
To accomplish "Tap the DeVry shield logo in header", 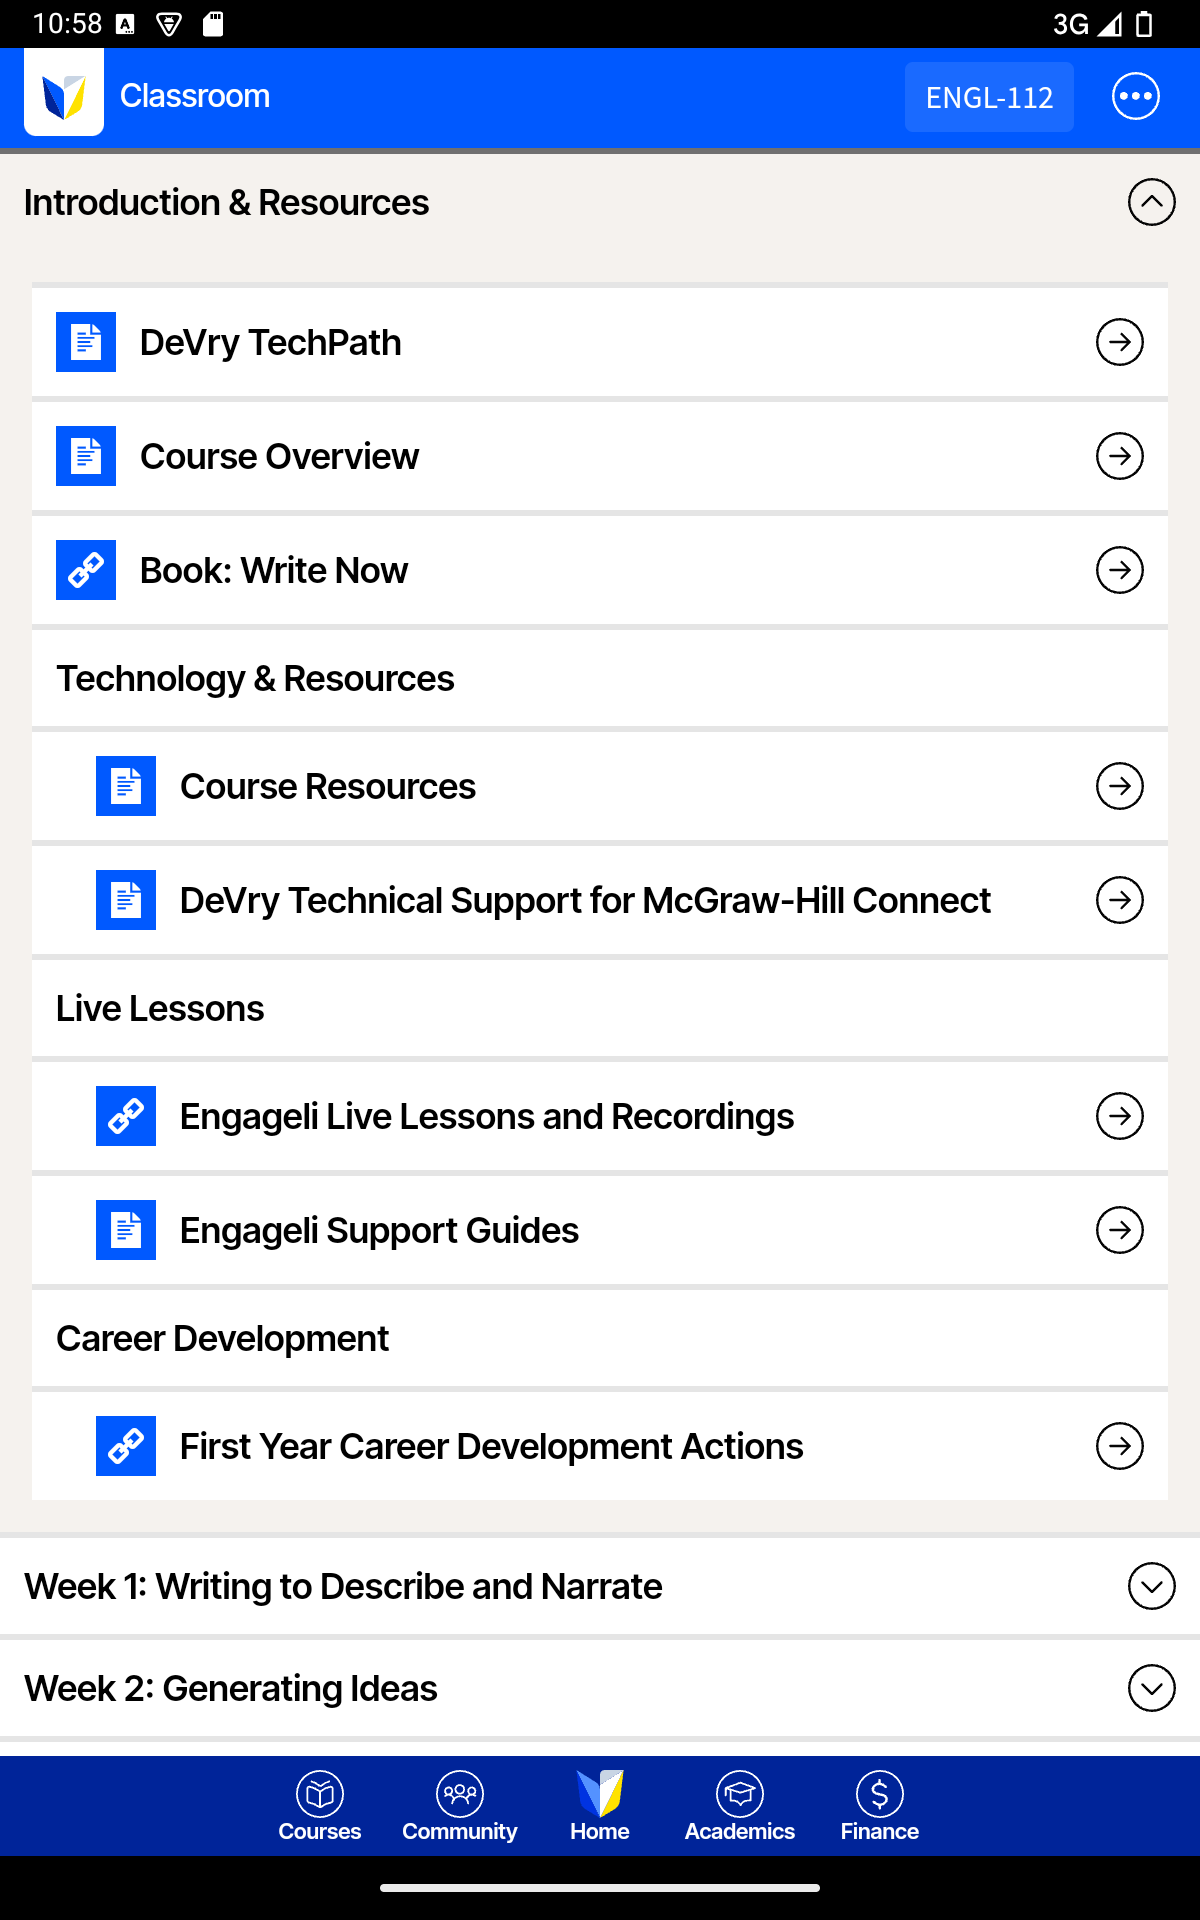I will point(64,96).
